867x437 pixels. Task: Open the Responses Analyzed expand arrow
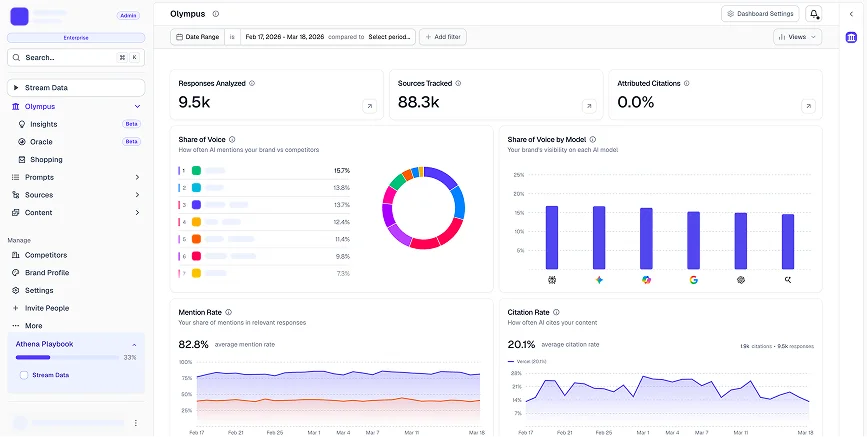click(x=369, y=106)
